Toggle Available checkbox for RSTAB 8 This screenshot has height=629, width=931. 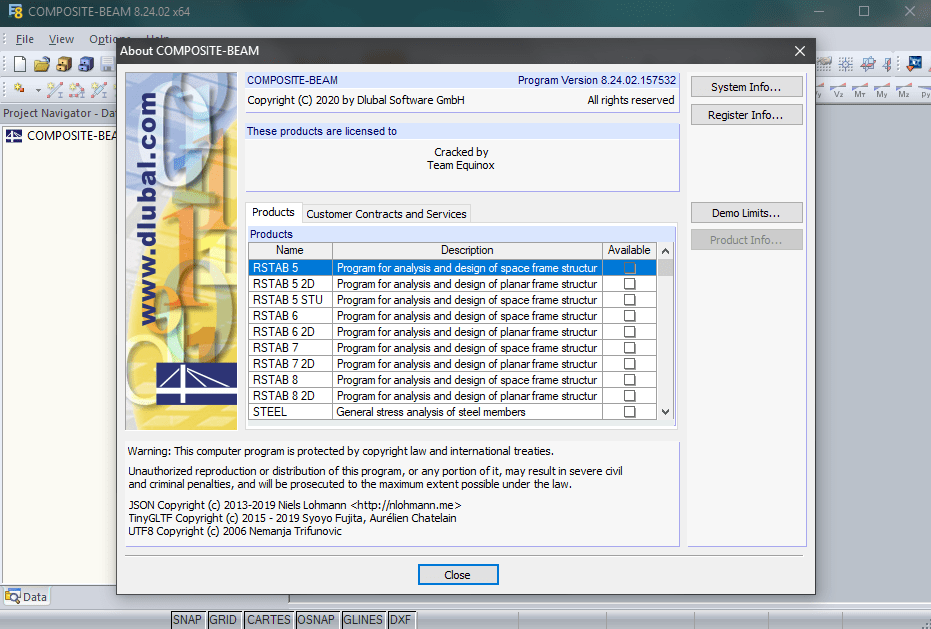(629, 380)
